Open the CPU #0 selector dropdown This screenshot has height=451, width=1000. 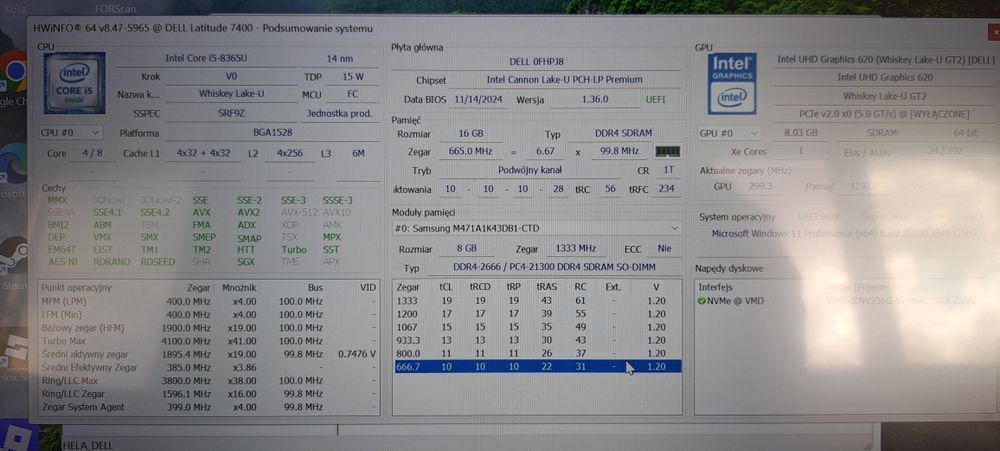point(70,133)
